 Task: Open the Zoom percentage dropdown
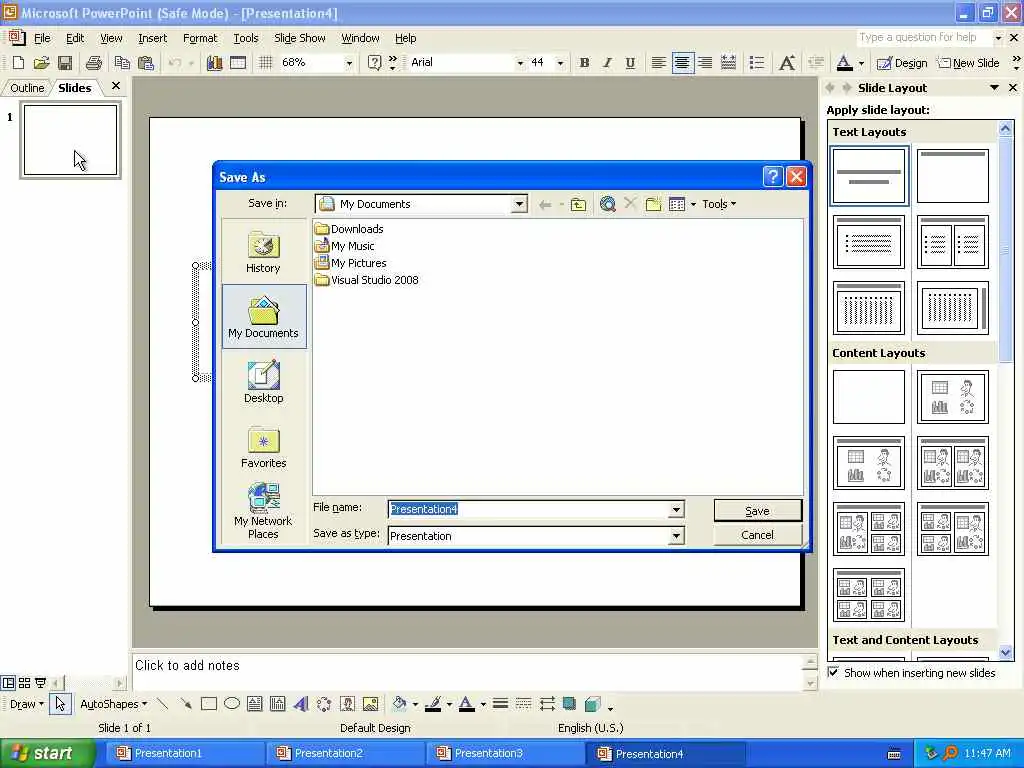click(349, 63)
